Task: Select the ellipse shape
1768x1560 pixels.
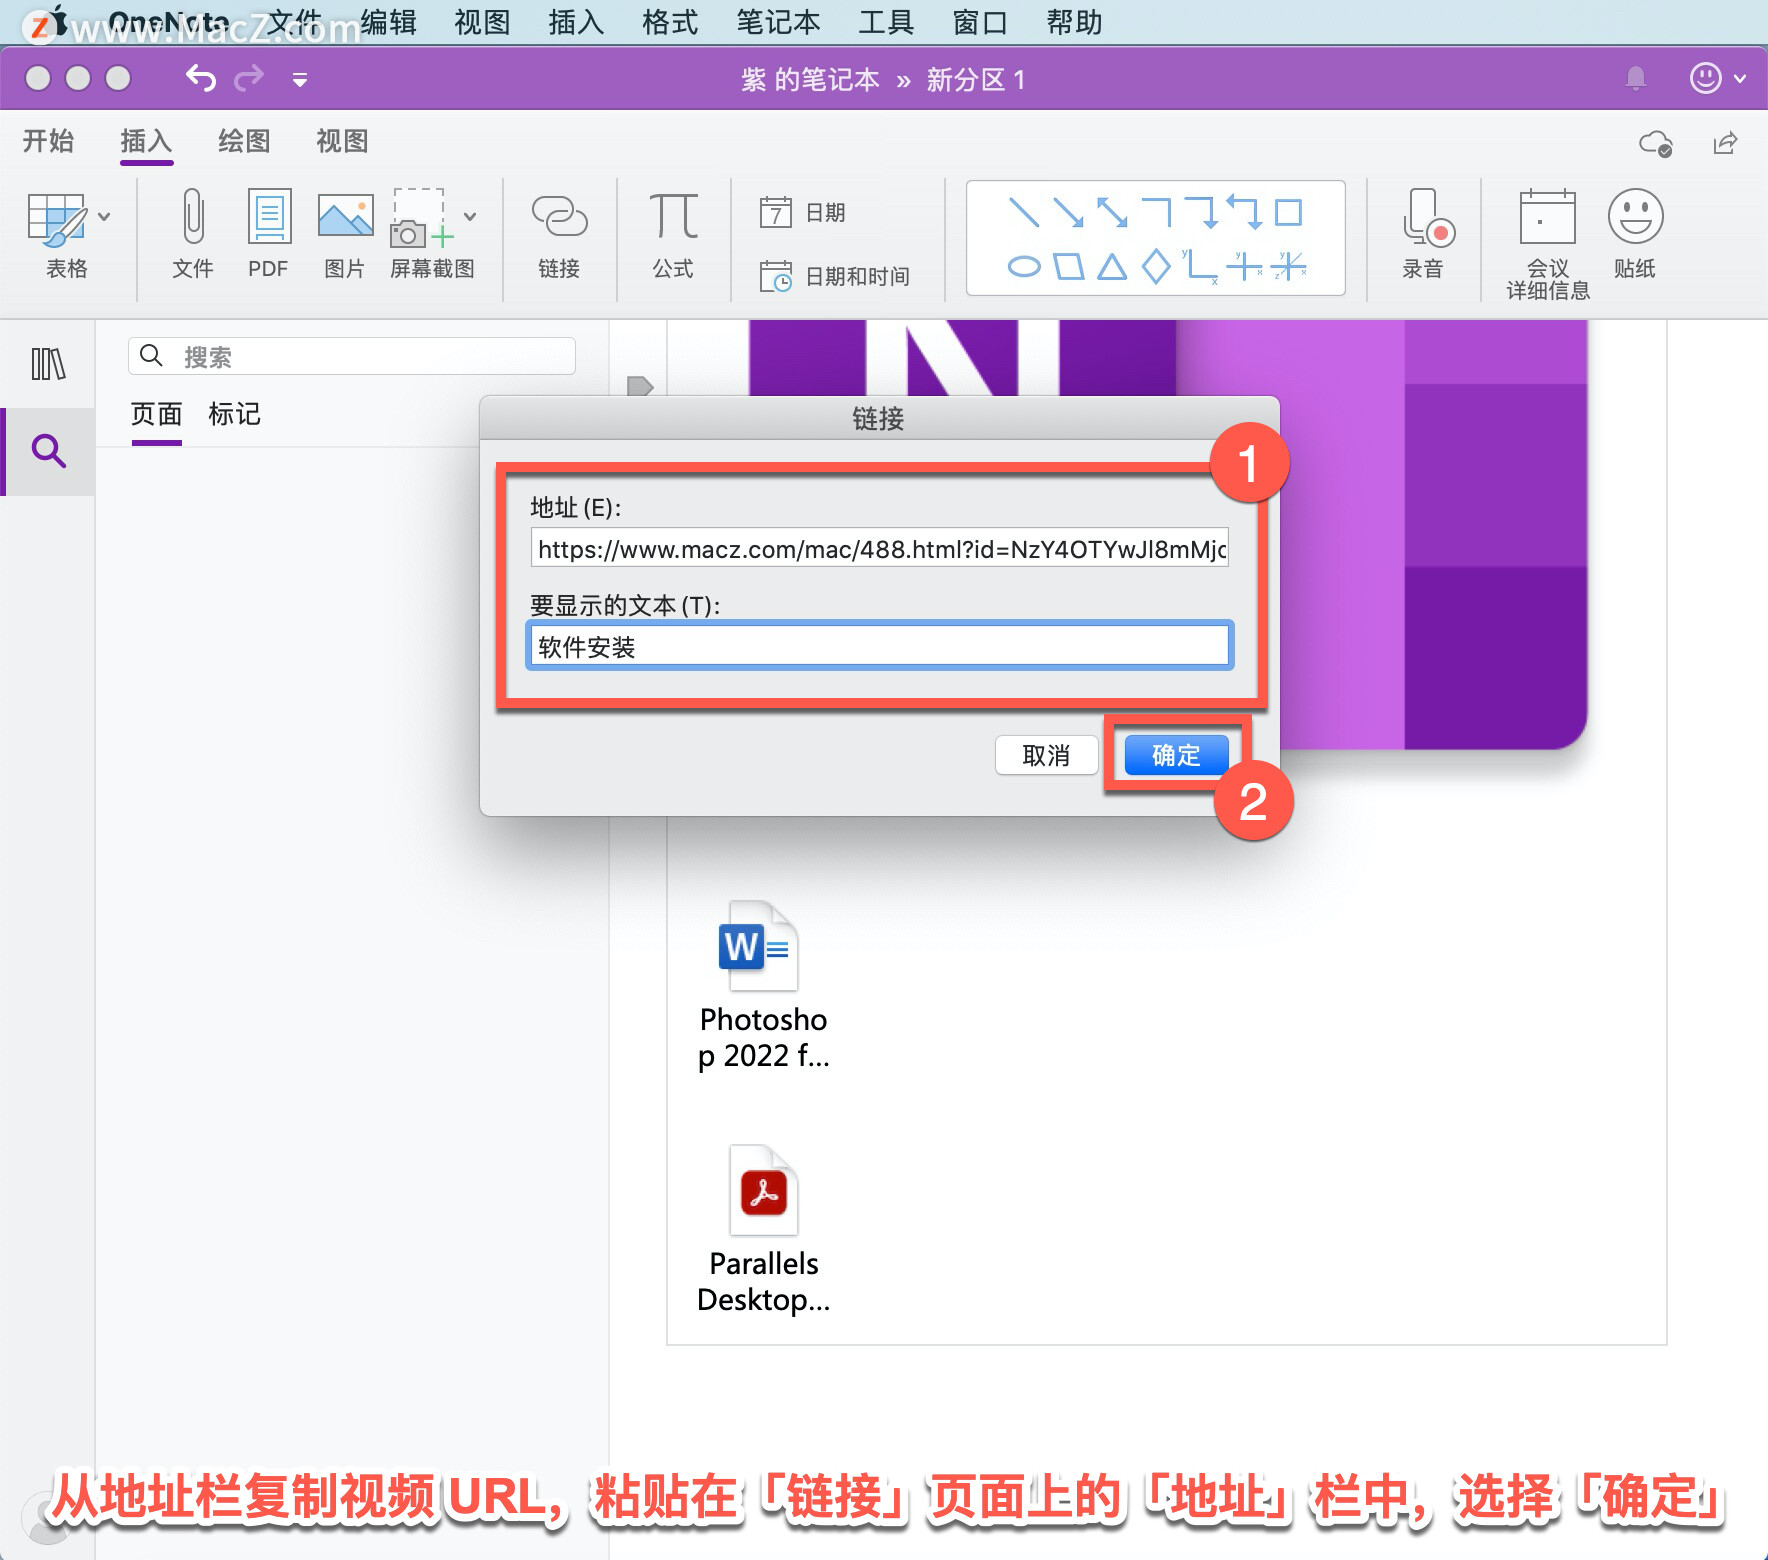Action: (1023, 267)
